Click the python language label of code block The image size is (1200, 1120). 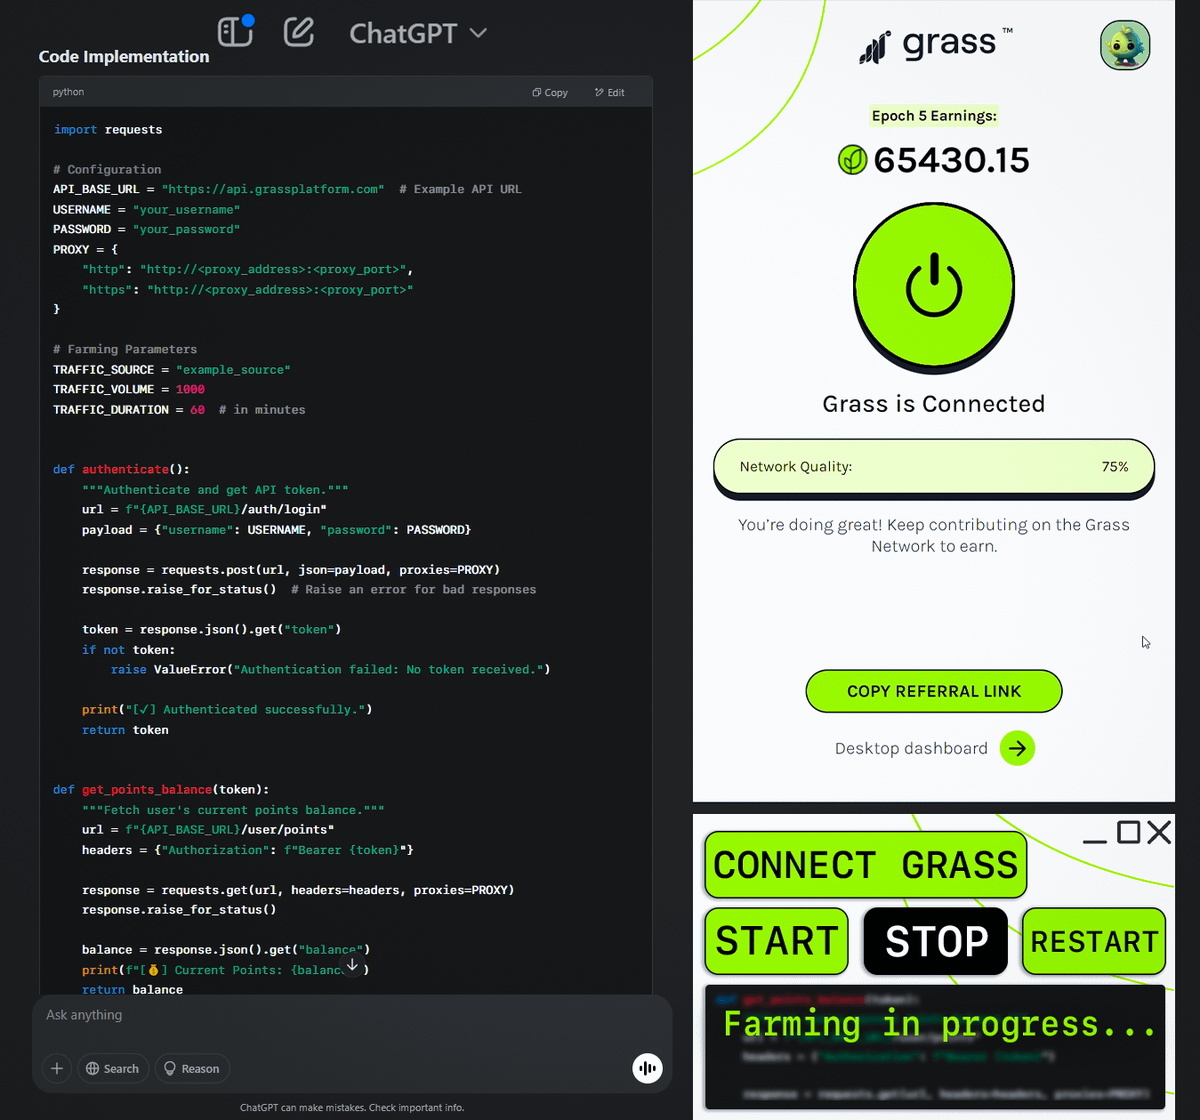coord(69,92)
